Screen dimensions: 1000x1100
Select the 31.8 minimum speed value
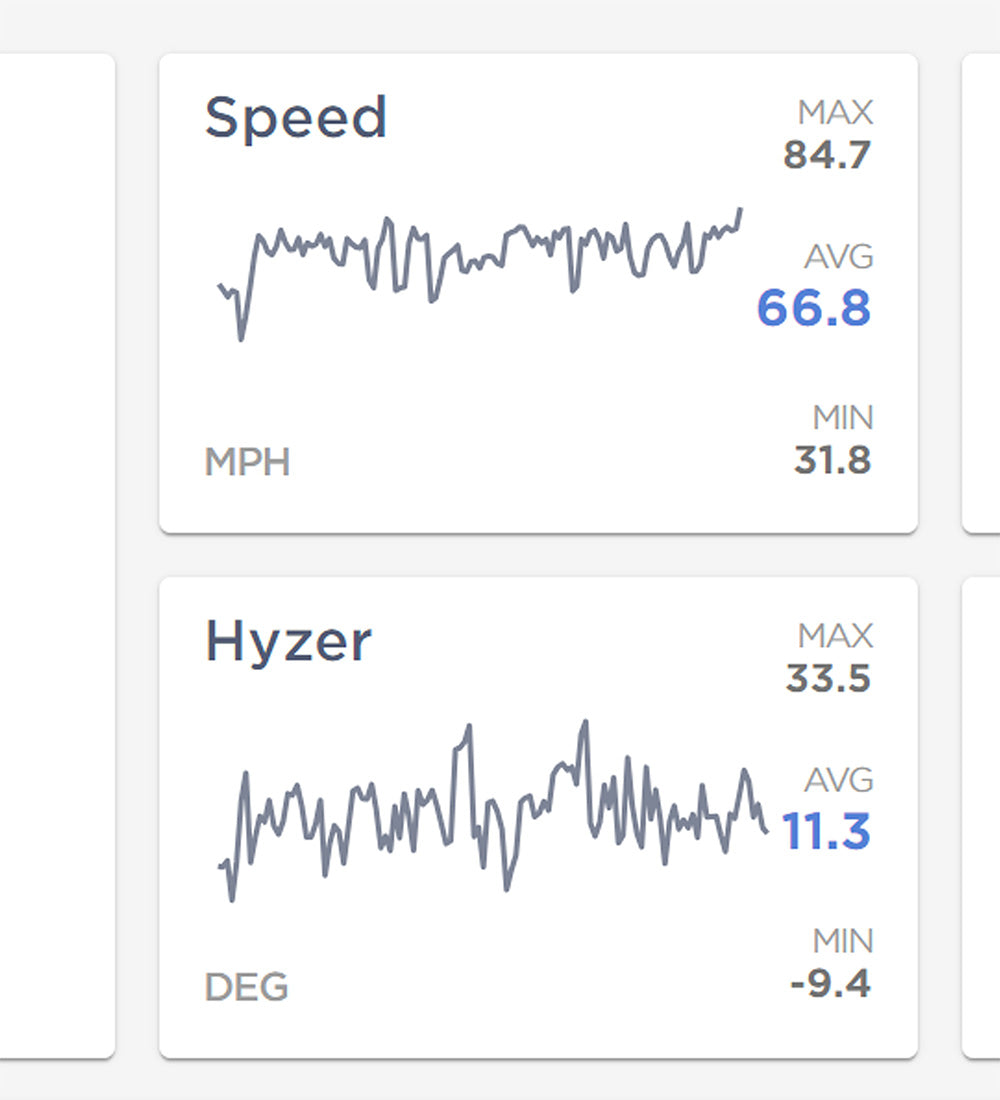pyautogui.click(x=832, y=461)
